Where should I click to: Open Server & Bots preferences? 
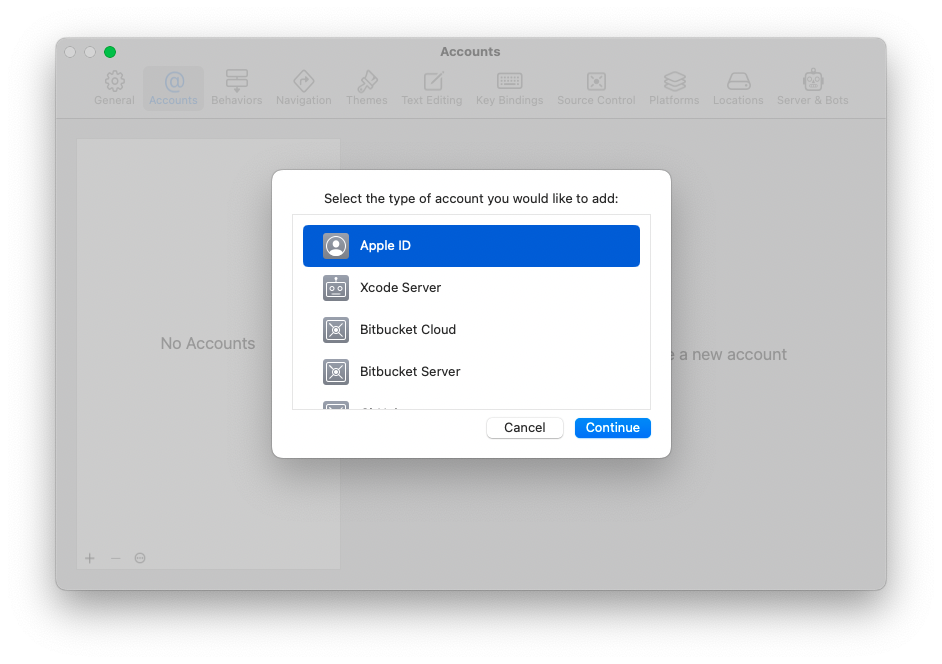(x=812, y=88)
